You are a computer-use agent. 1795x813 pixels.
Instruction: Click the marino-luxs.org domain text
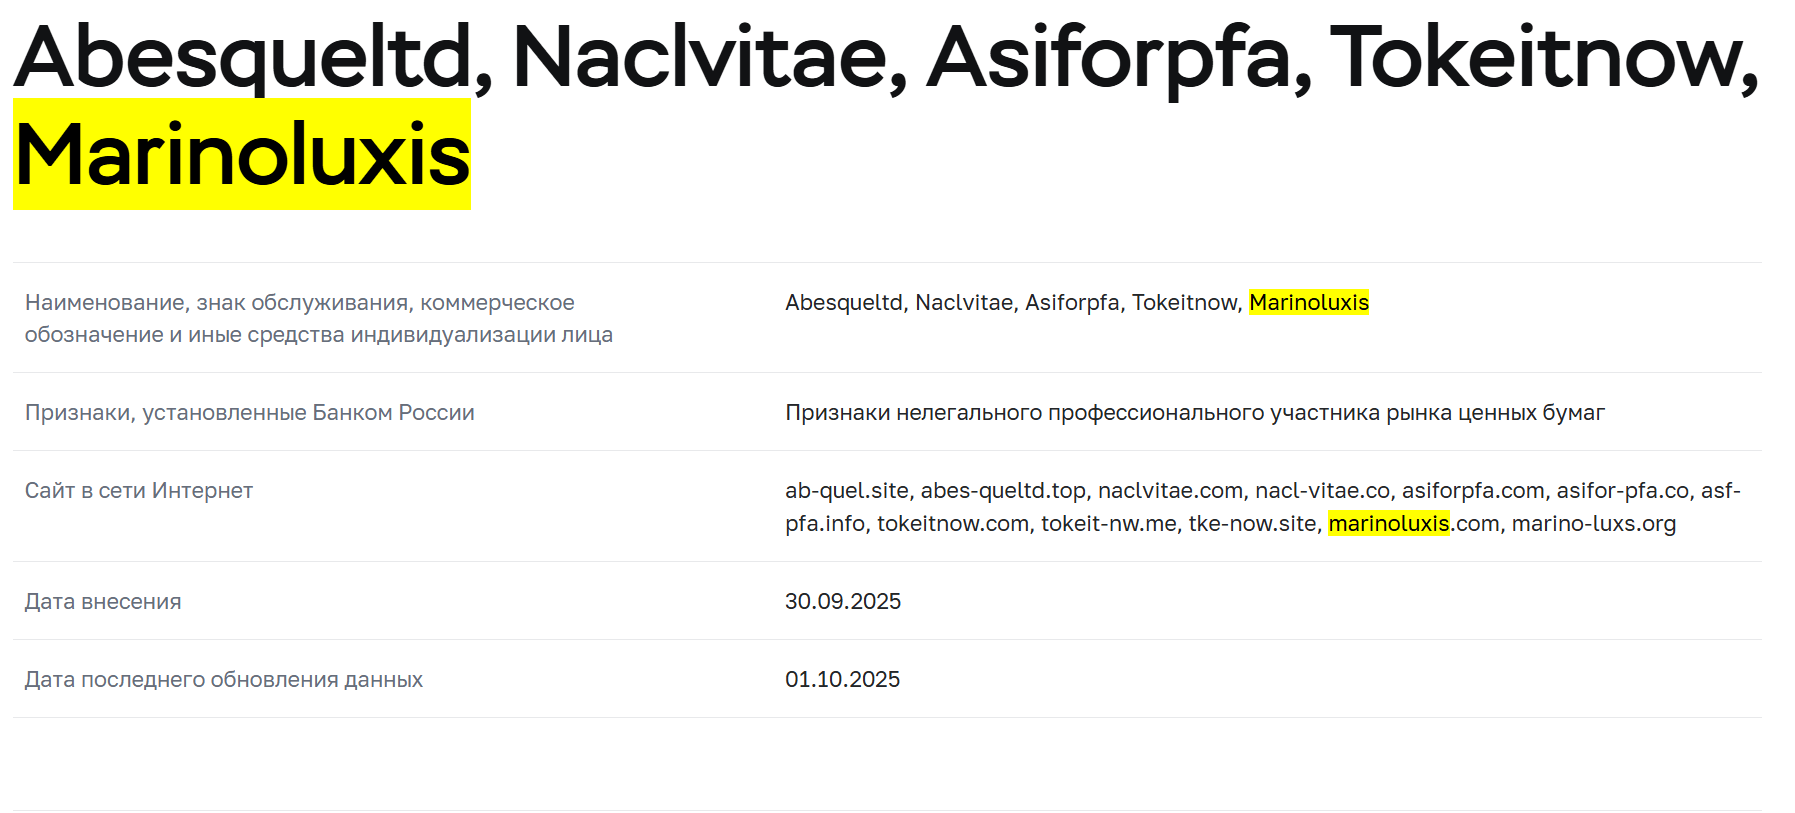click(1593, 524)
